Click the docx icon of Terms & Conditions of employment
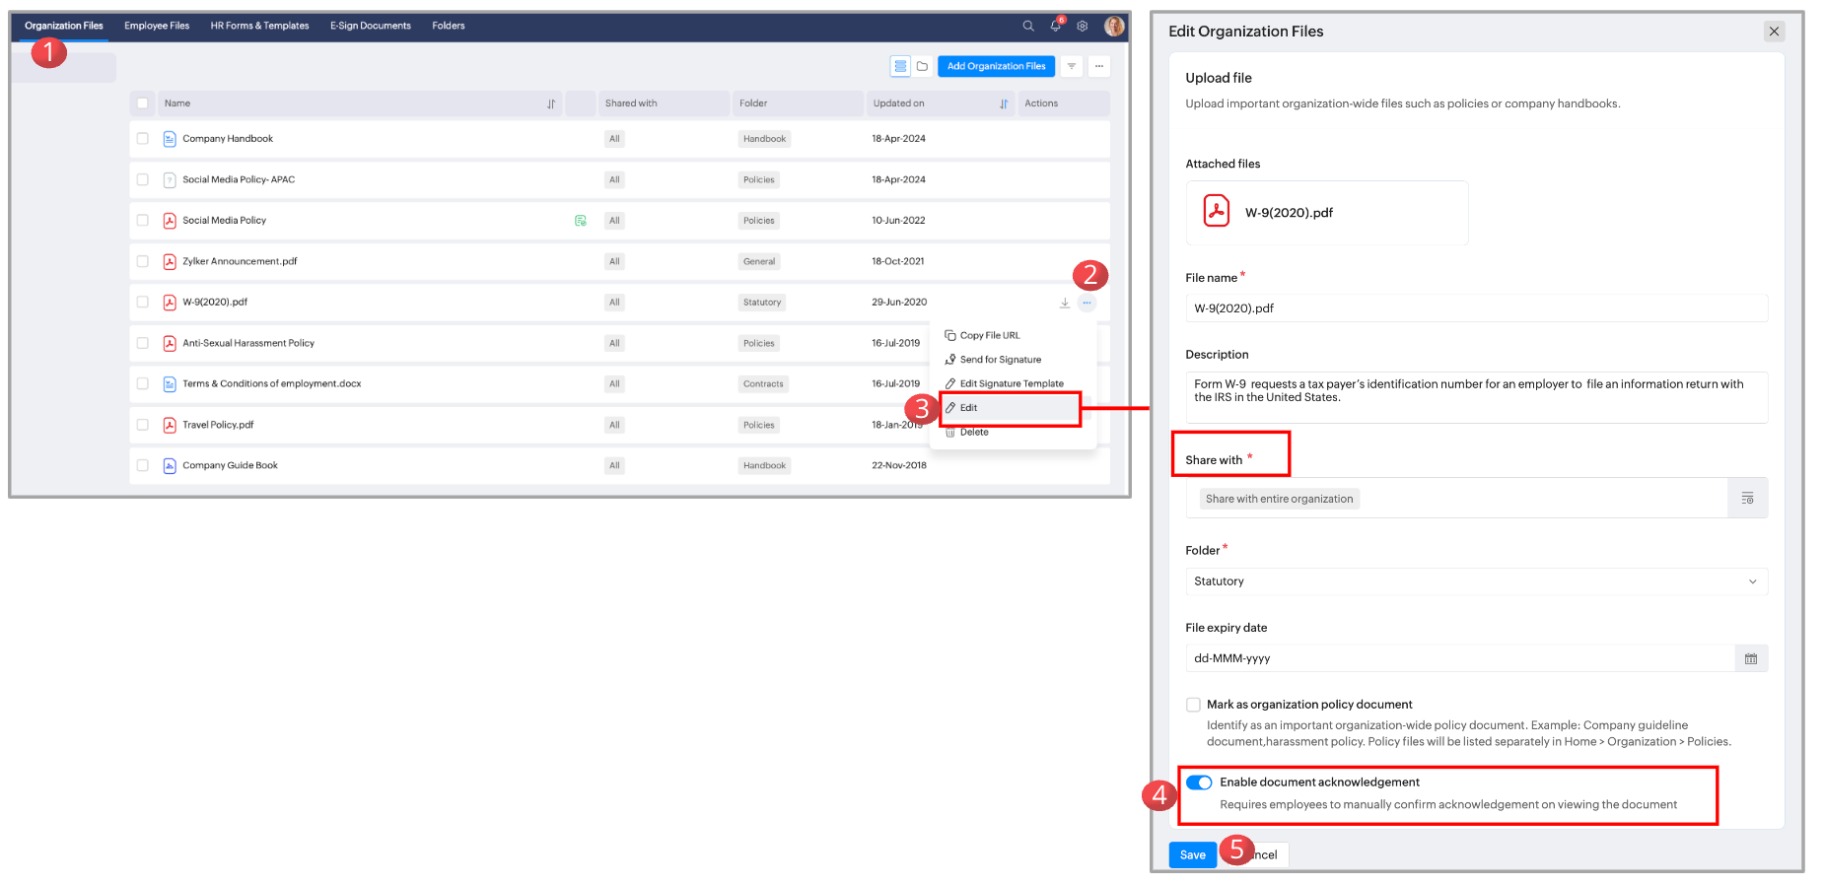Image resolution: width=1824 pixels, height=885 pixels. point(170,384)
